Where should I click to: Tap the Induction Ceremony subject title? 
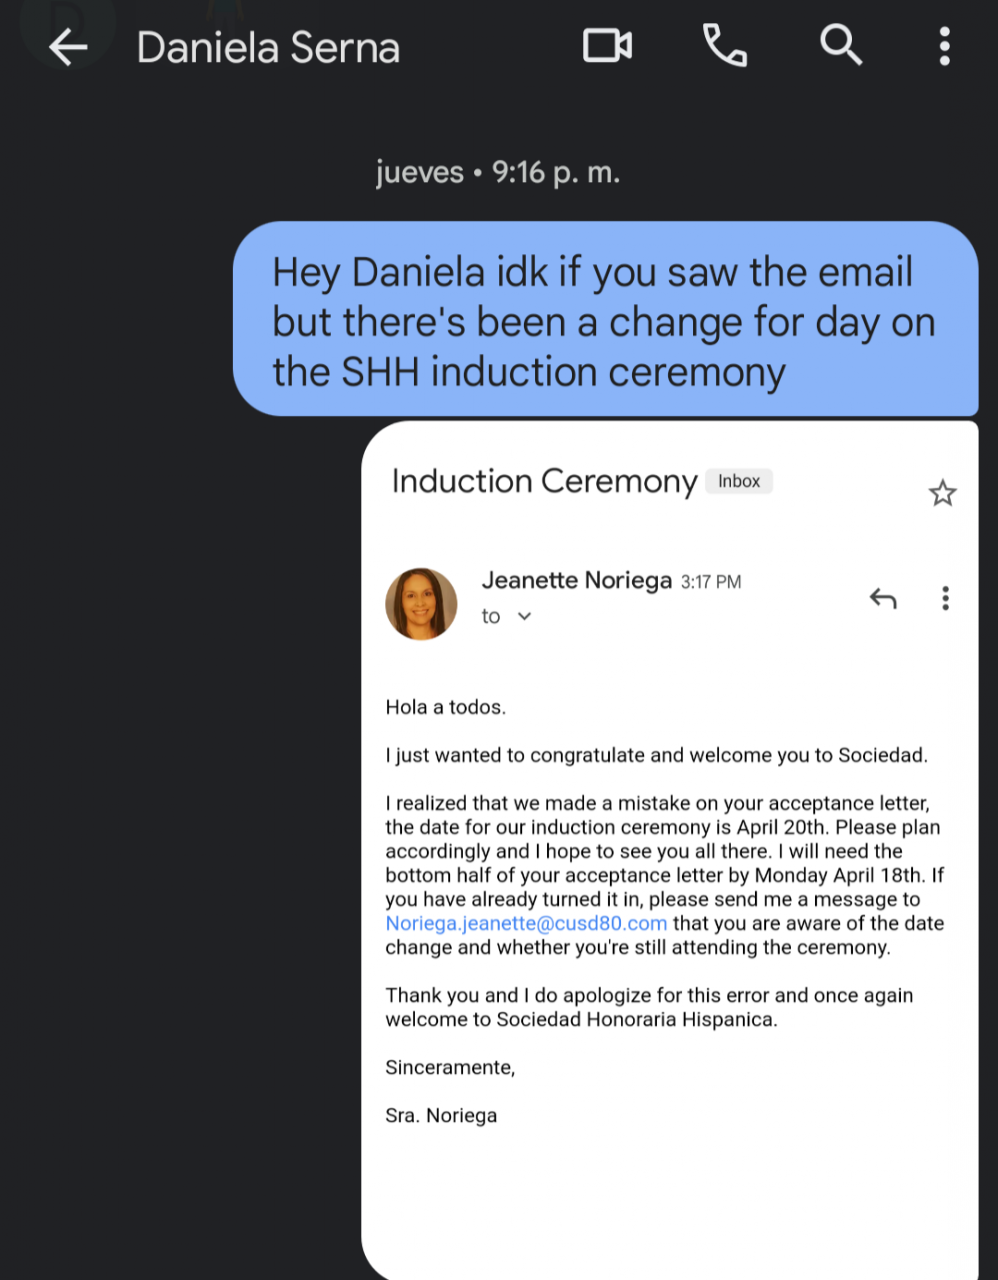pyautogui.click(x=544, y=481)
